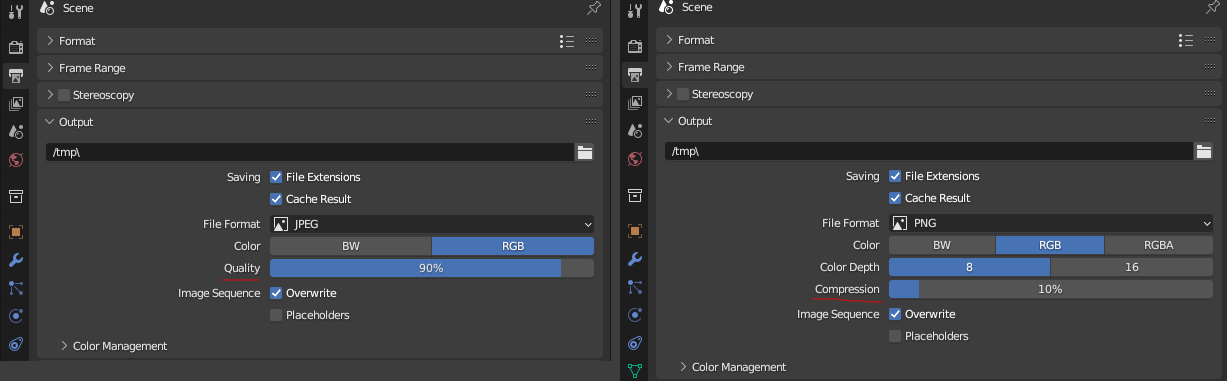Select BW color mode in JPEG panel
Viewport: 1227px width, 381px height.
(x=351, y=246)
